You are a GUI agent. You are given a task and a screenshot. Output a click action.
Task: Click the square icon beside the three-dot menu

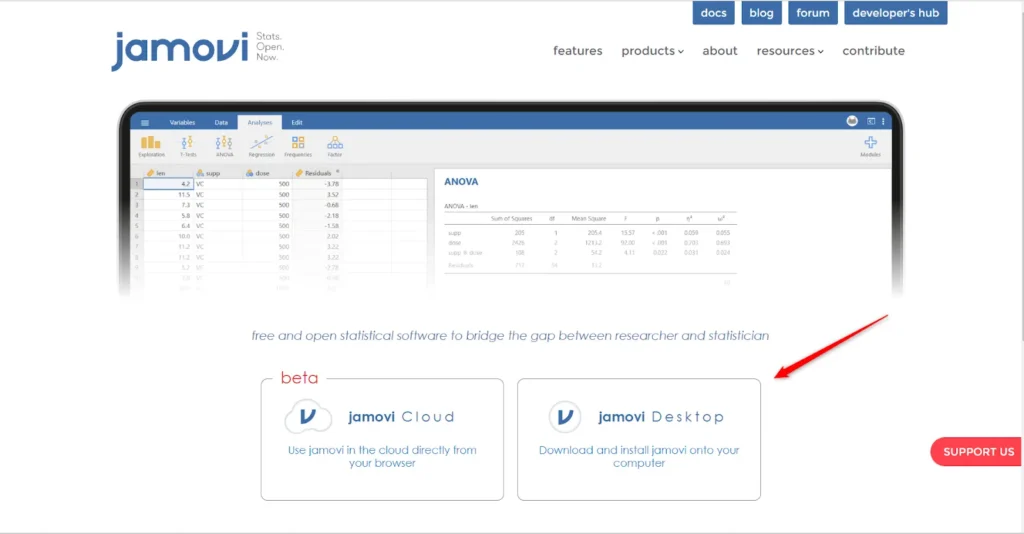(871, 121)
